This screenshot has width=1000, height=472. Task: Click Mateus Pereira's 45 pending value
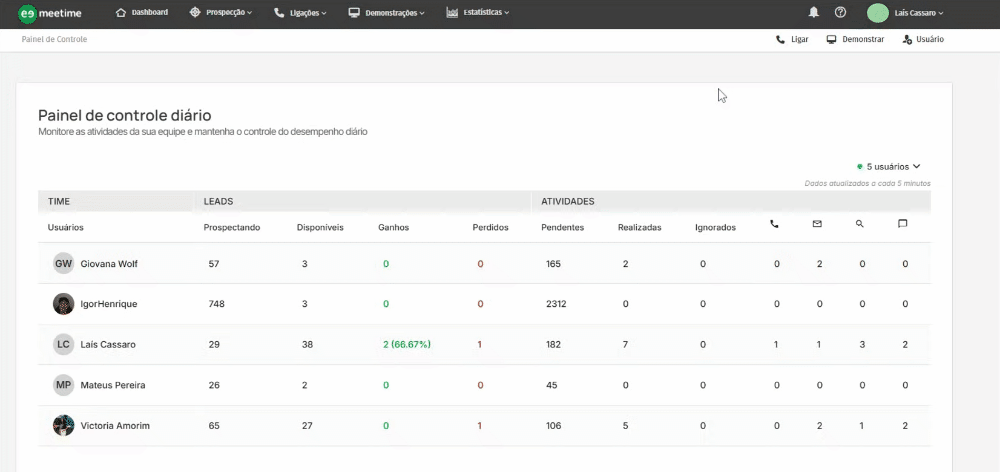click(x=552, y=385)
